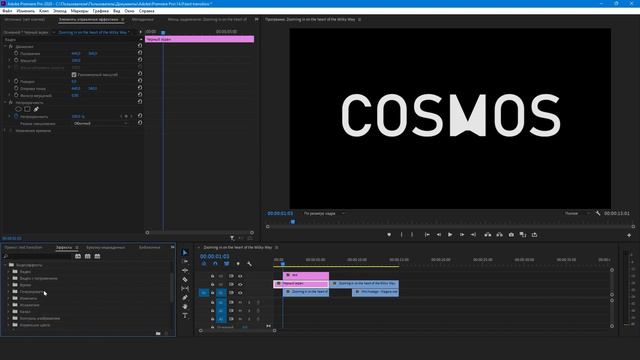This screenshot has height=360, width=640.
Task: Collapse the Opacity effect group
Action: click(x=5, y=102)
